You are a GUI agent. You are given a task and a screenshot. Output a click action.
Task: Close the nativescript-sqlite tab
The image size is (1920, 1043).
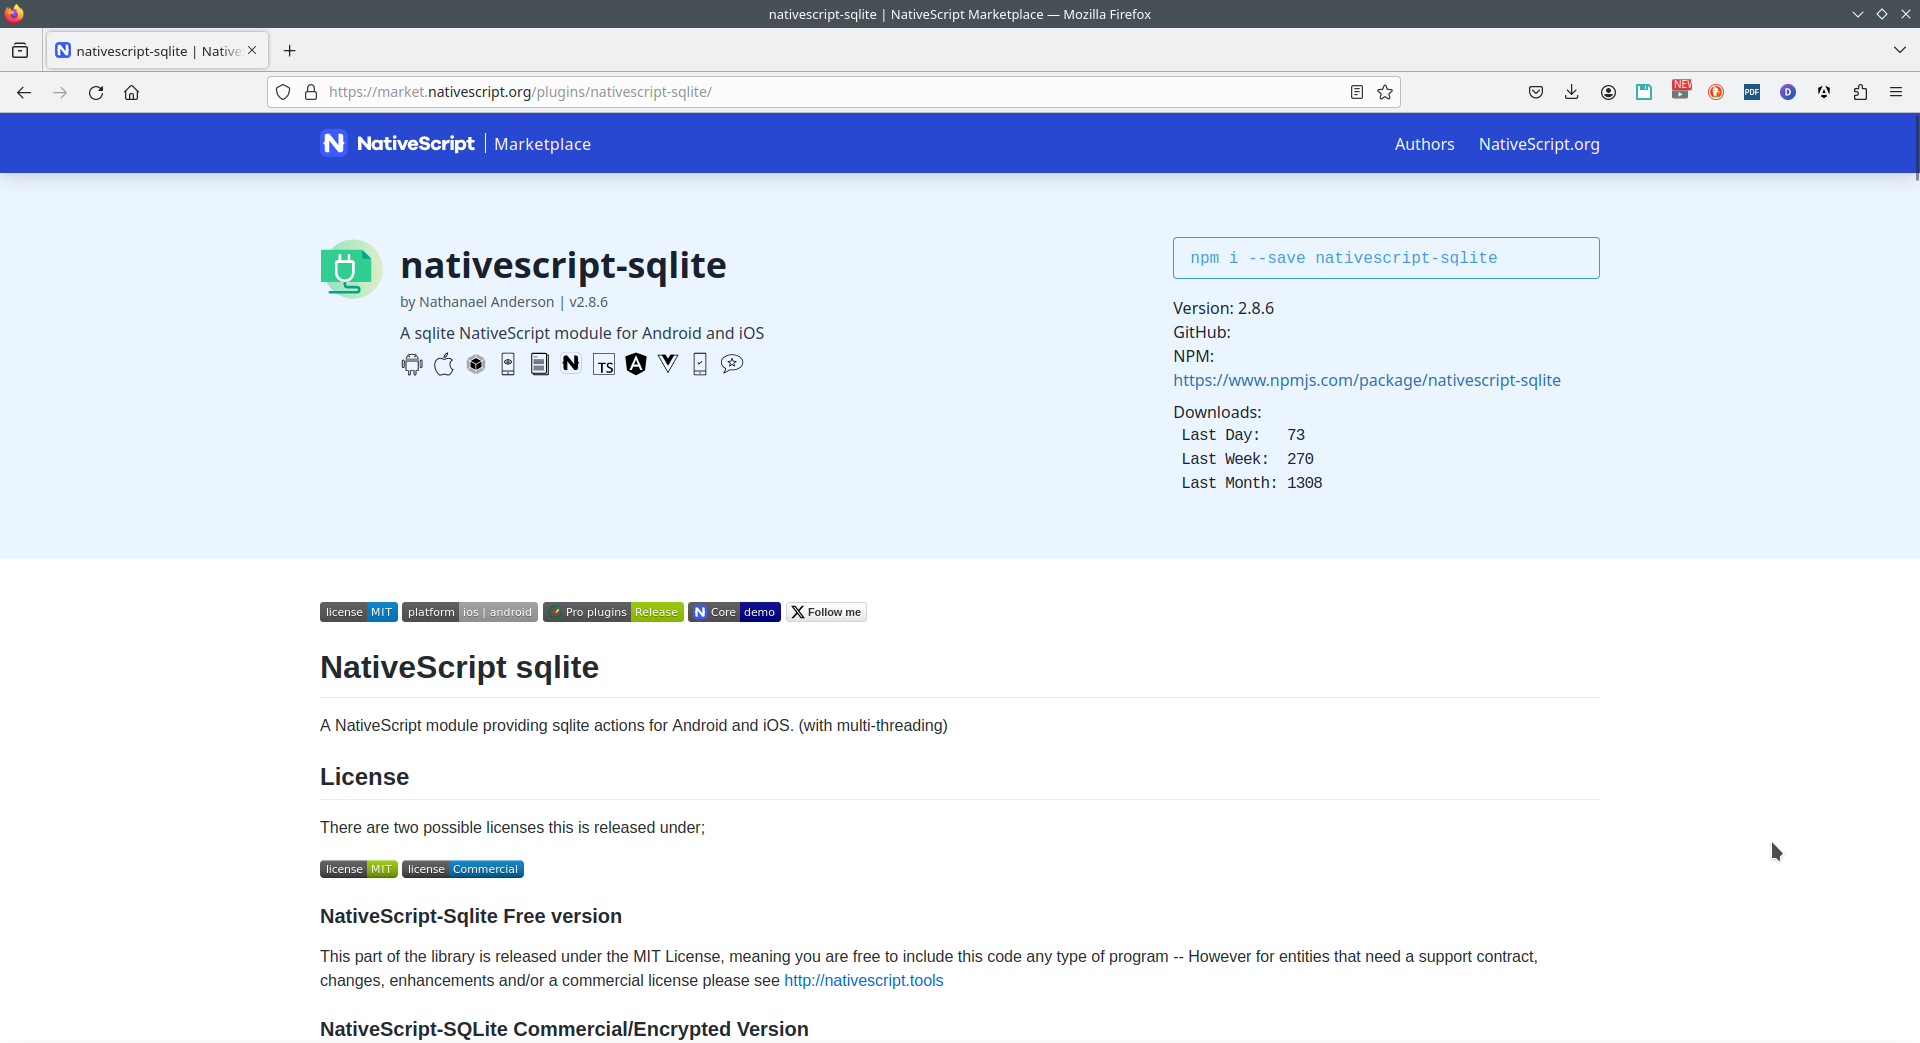click(252, 50)
